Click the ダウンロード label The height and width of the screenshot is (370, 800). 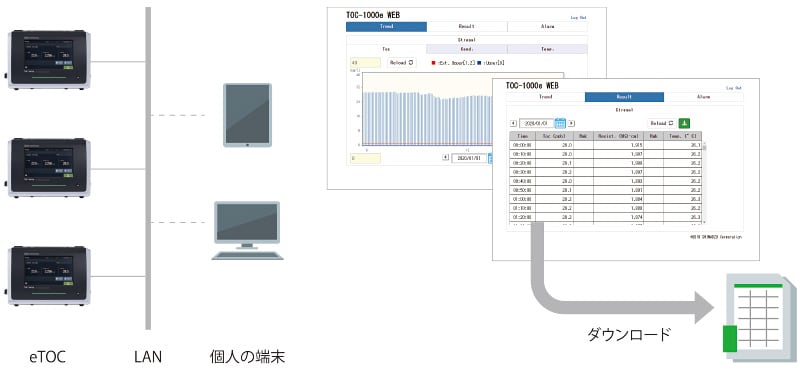629,335
